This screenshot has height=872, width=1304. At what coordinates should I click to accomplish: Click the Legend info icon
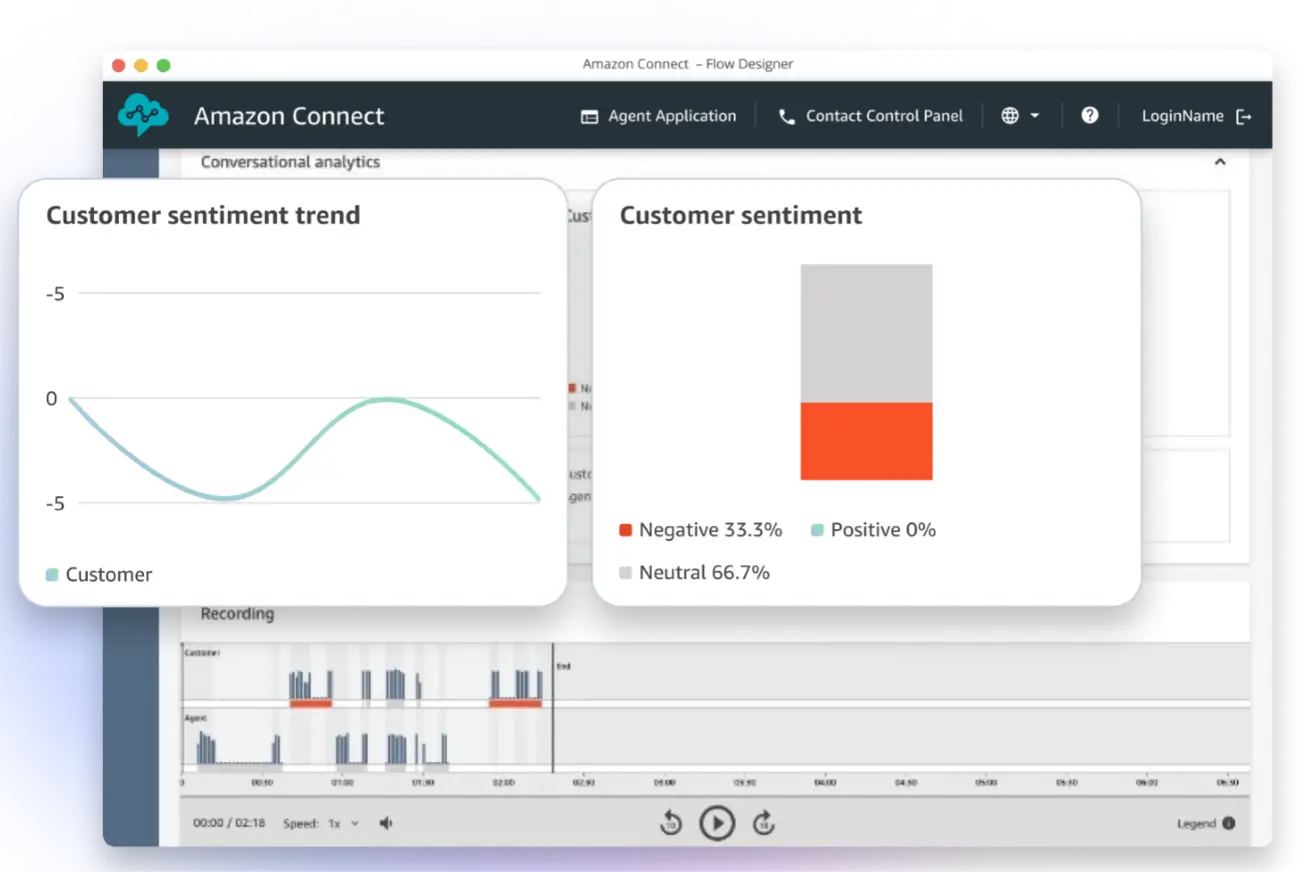[1228, 823]
